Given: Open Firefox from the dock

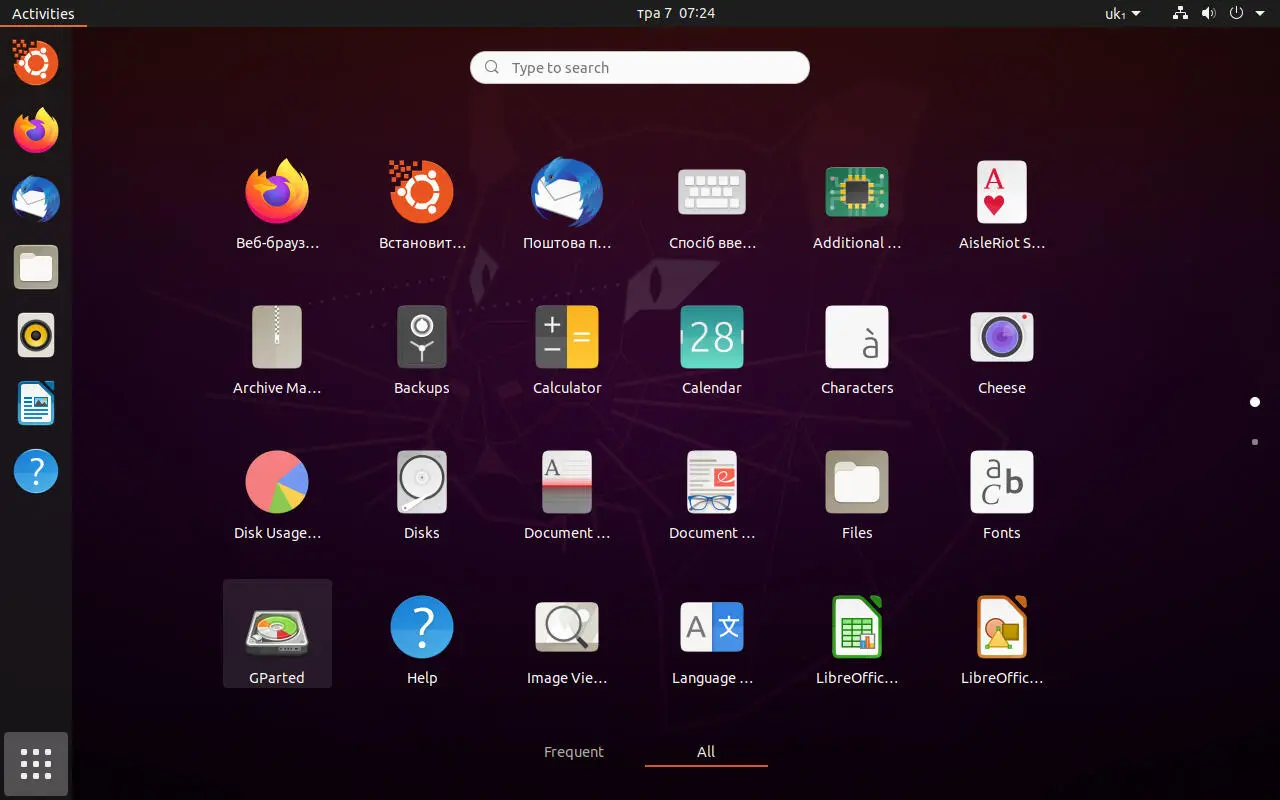Looking at the screenshot, I should 36,131.
